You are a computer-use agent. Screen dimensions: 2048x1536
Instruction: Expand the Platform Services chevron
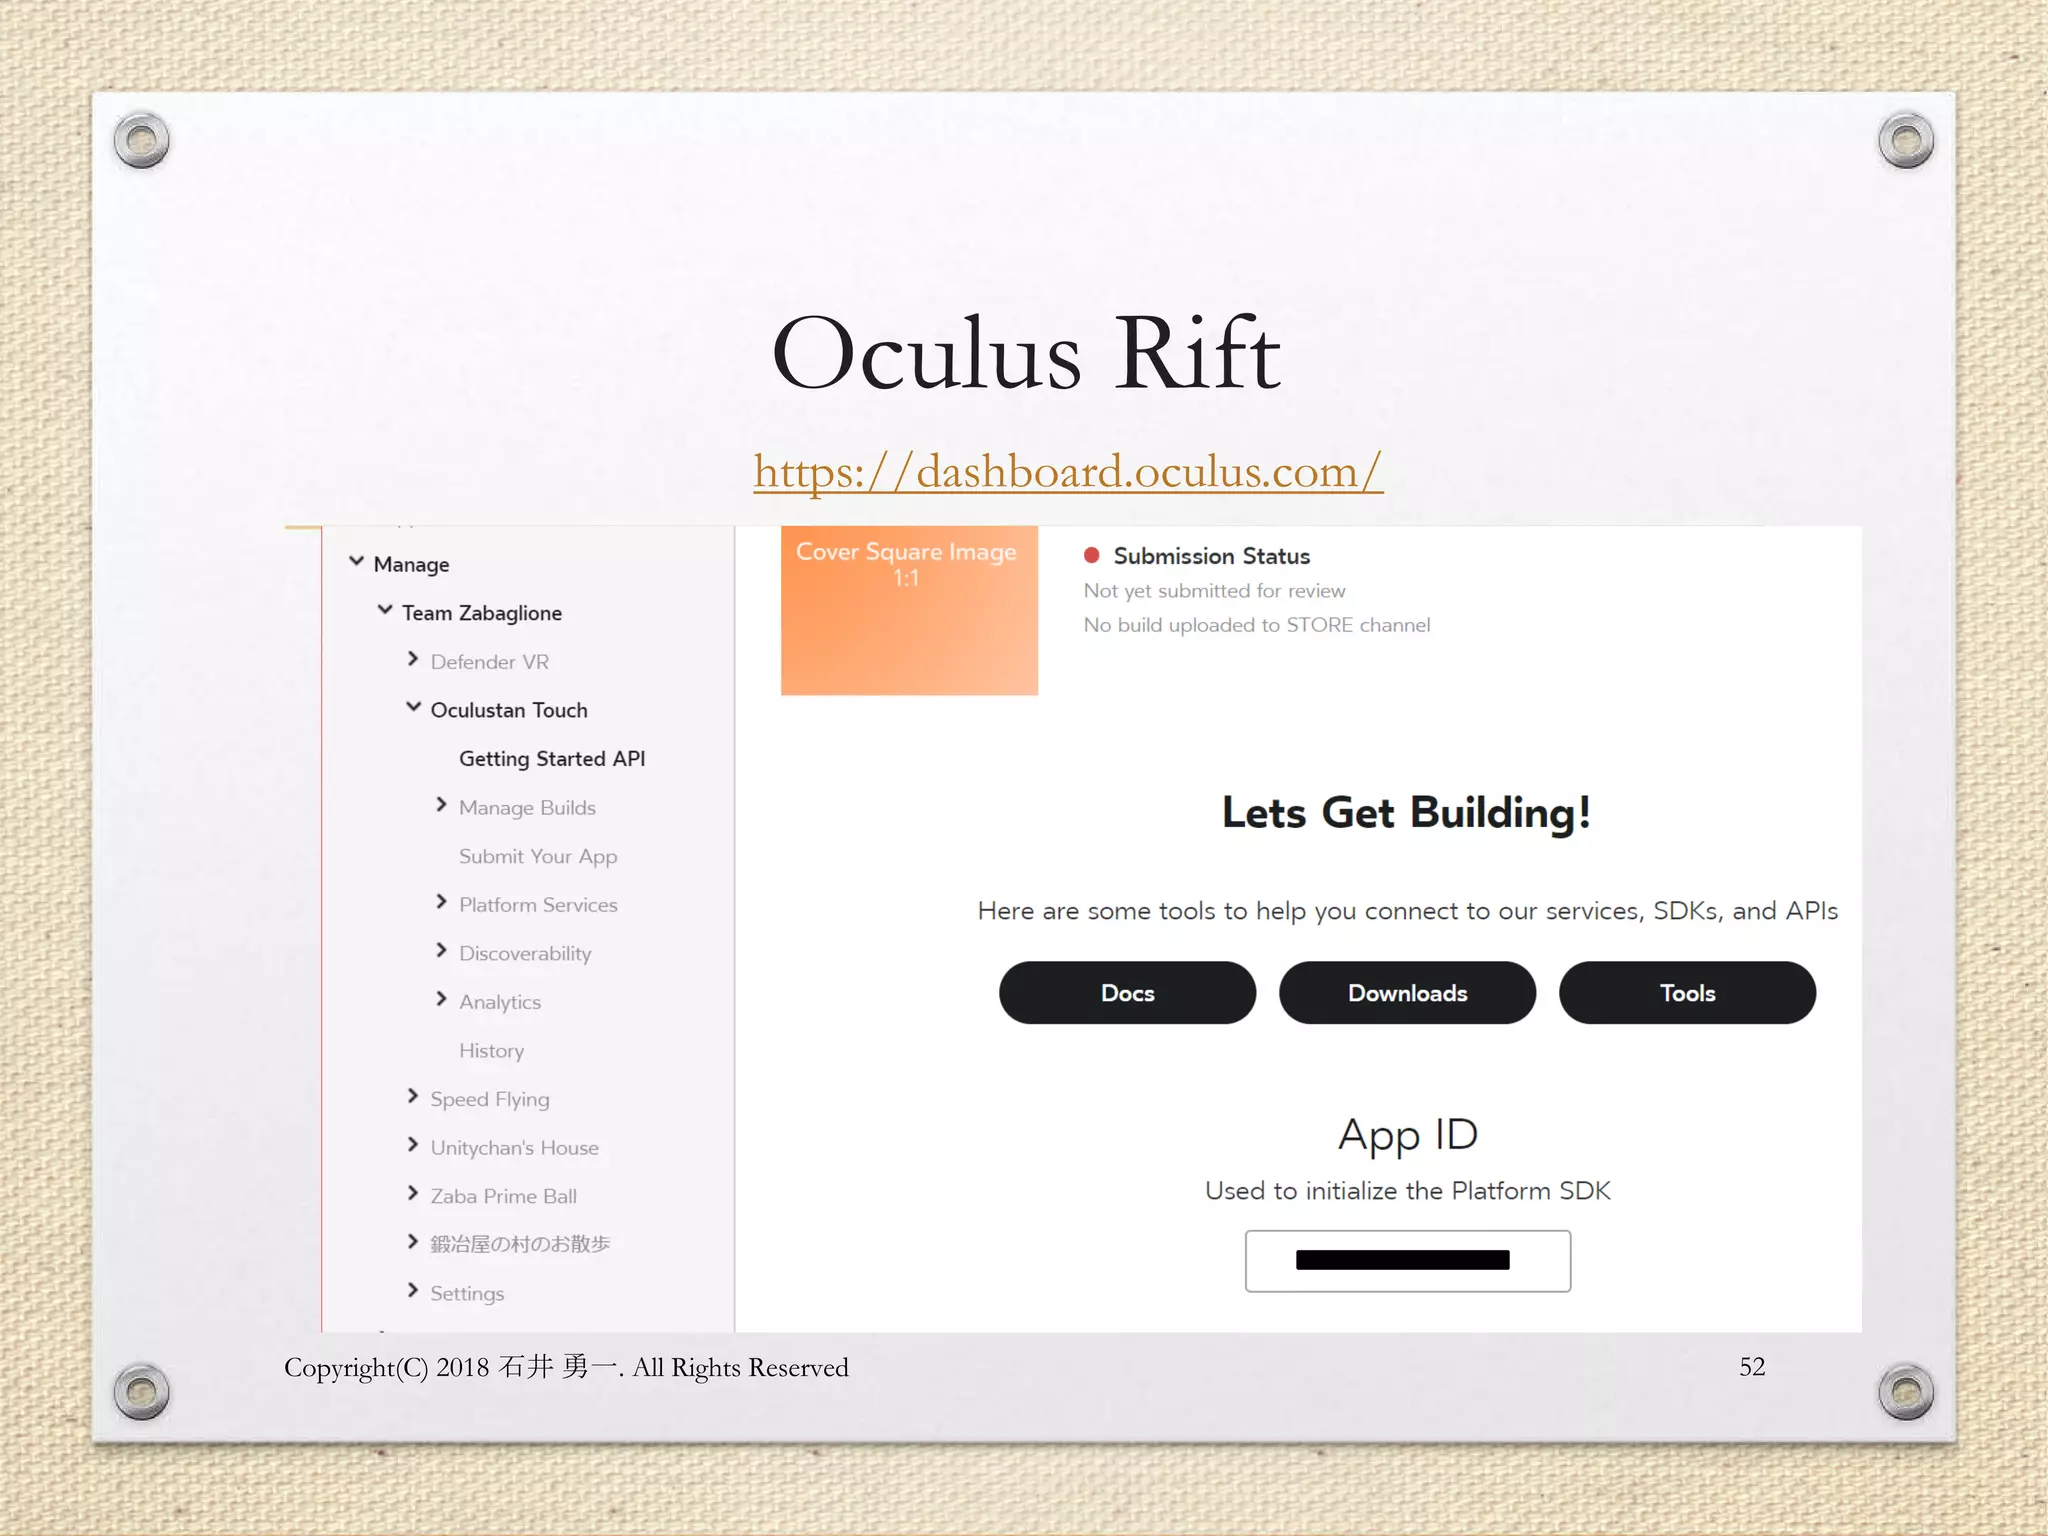tap(442, 902)
